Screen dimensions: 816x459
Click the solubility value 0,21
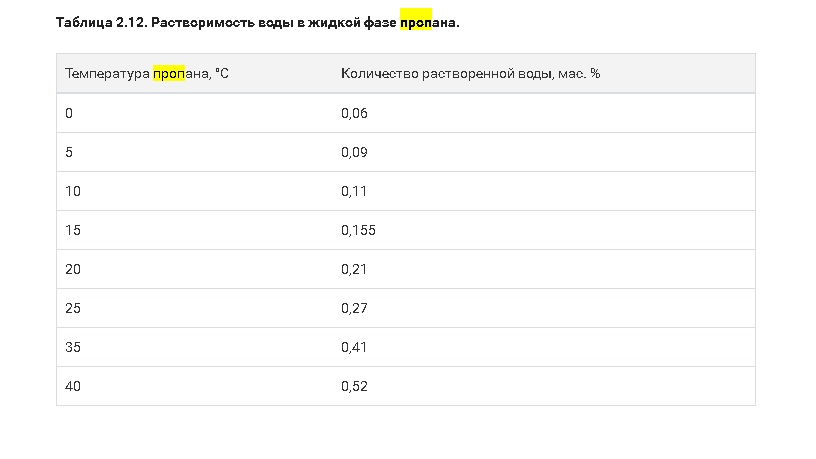355,269
